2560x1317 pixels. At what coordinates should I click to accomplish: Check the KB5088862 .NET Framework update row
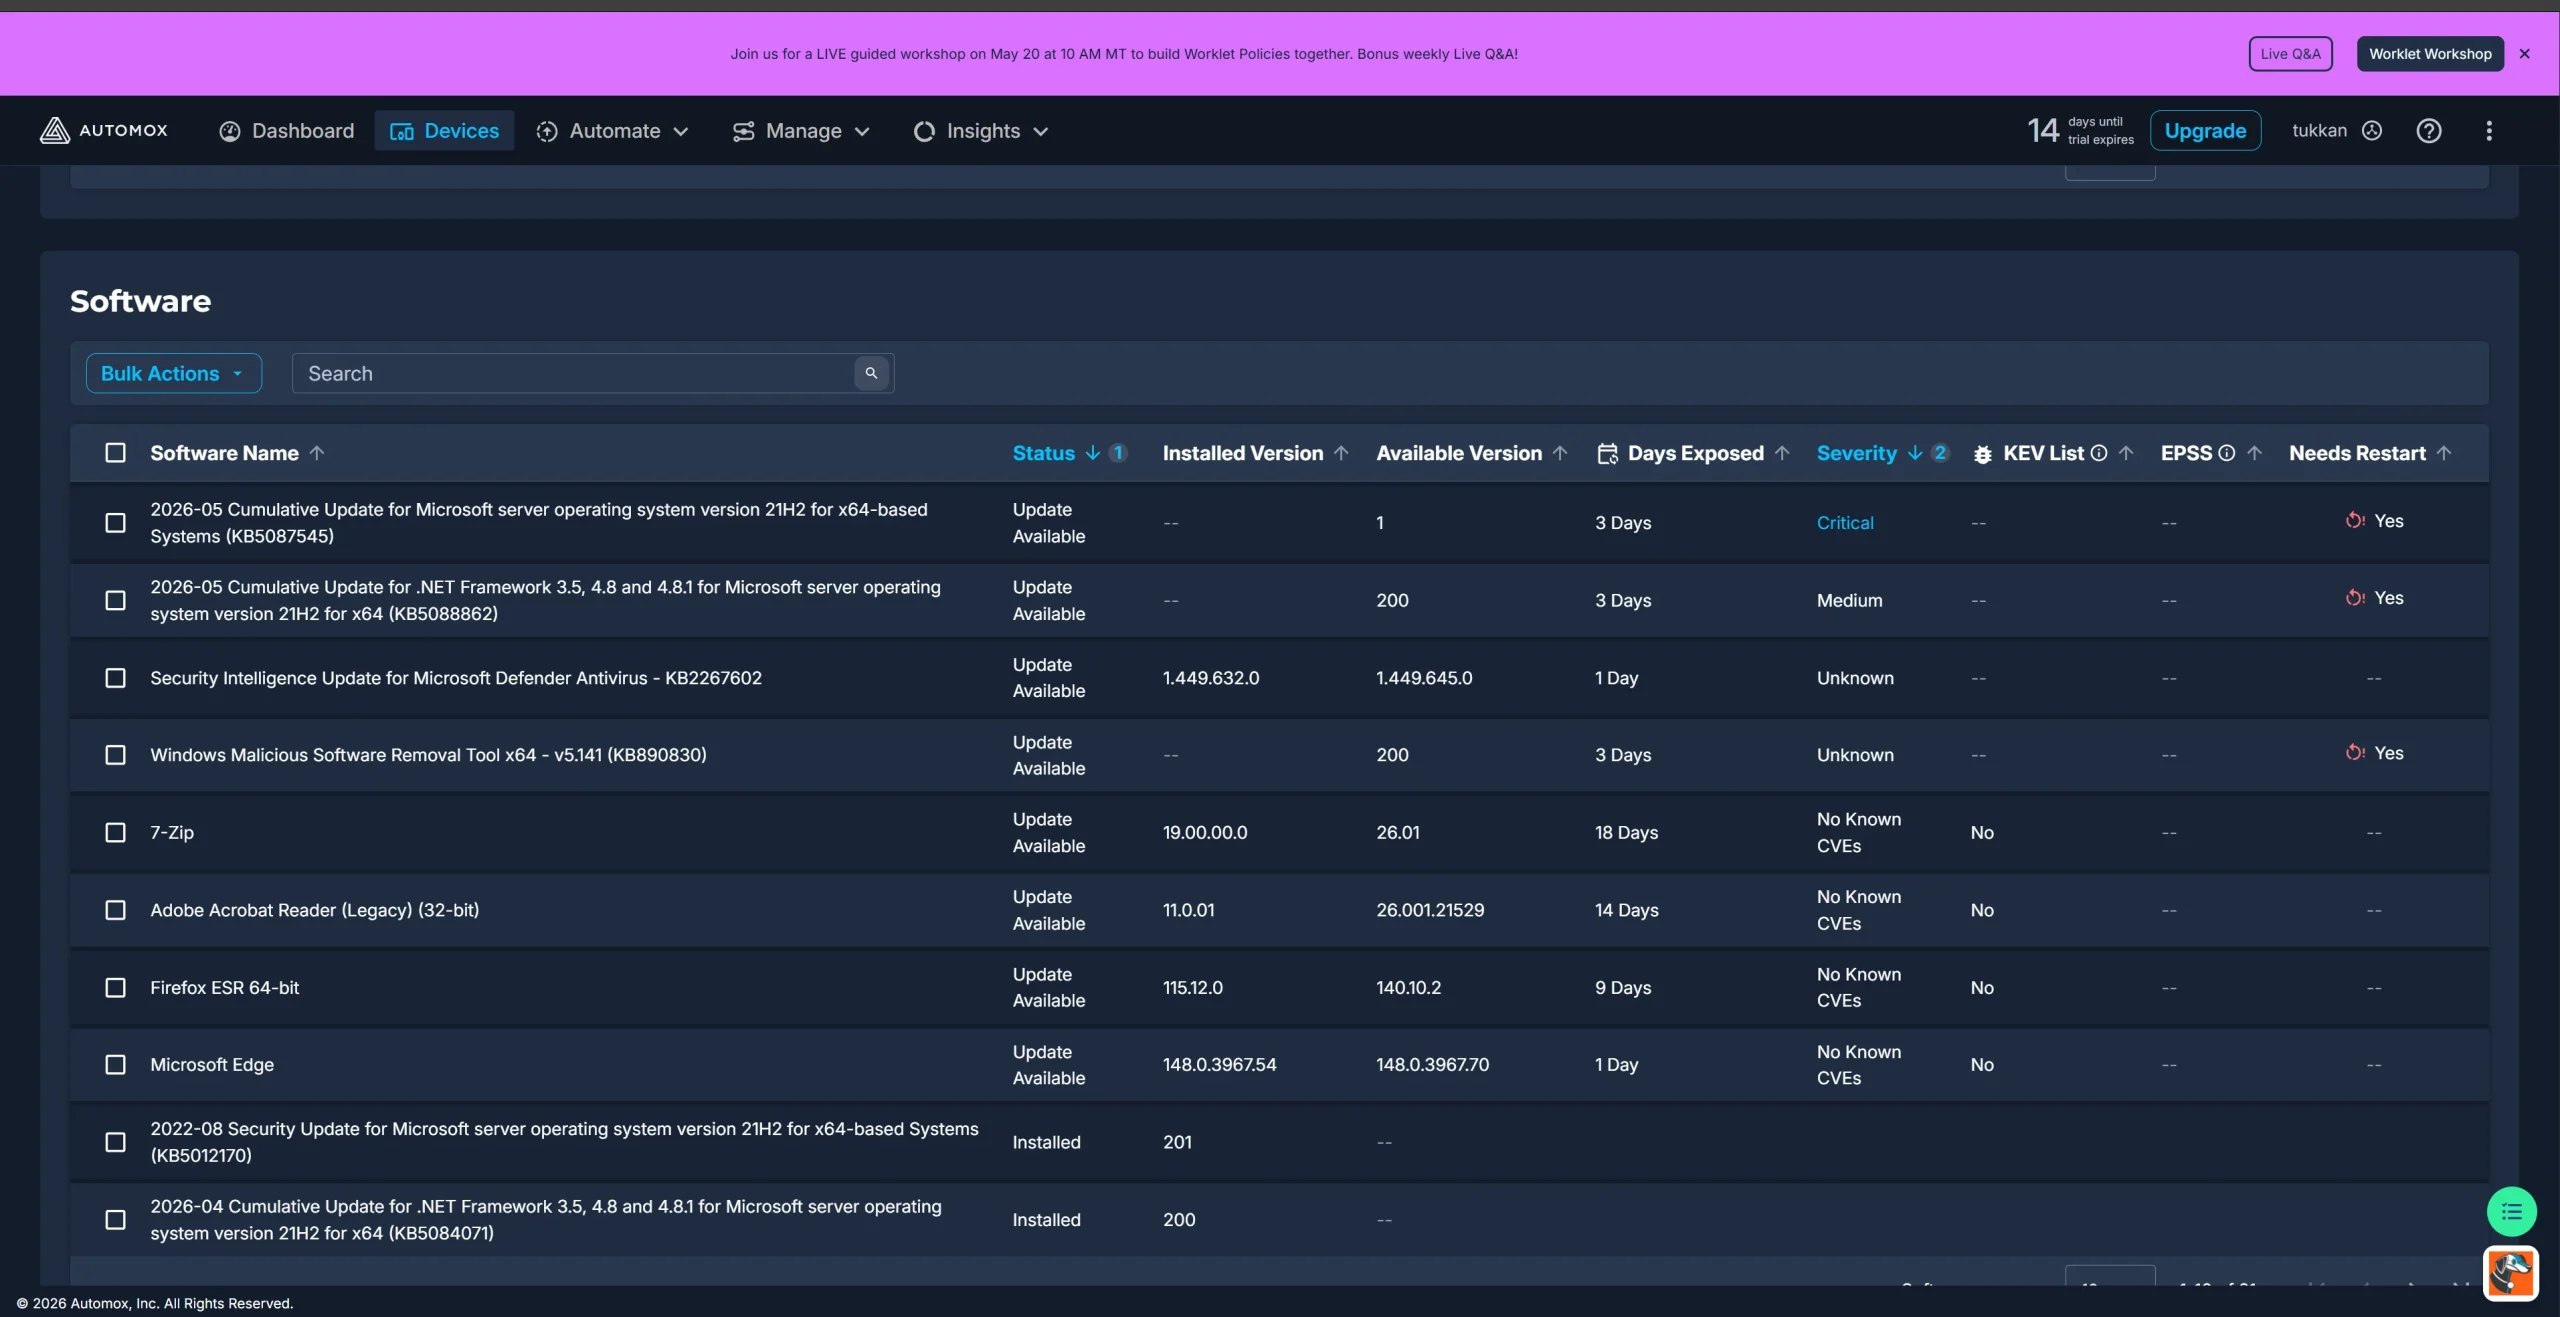116,600
